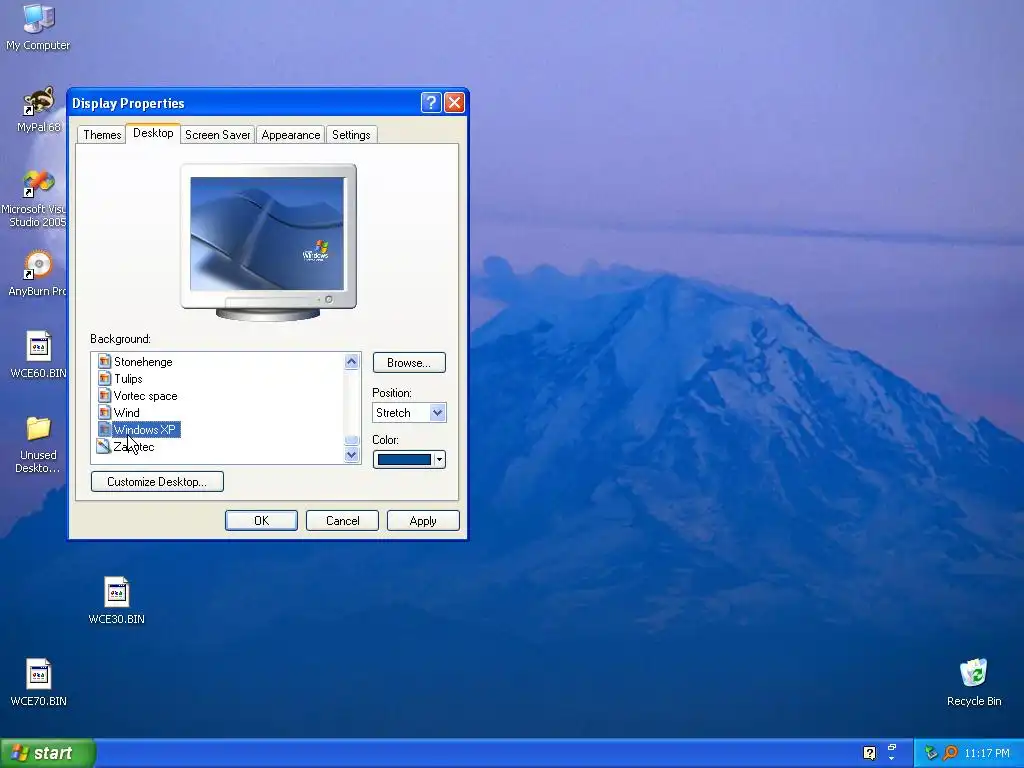The image size is (1024, 768).
Task: Select Wind in the background list
Action: click(x=126, y=412)
